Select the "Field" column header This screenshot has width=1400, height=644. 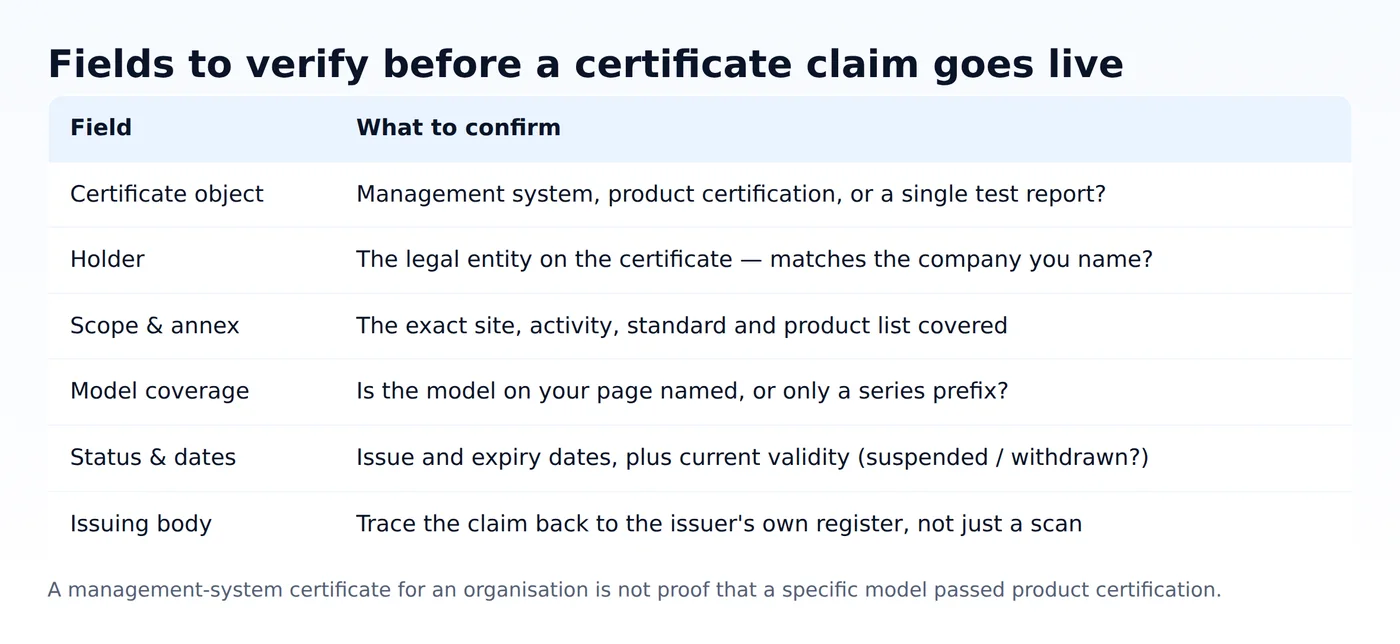pos(101,128)
